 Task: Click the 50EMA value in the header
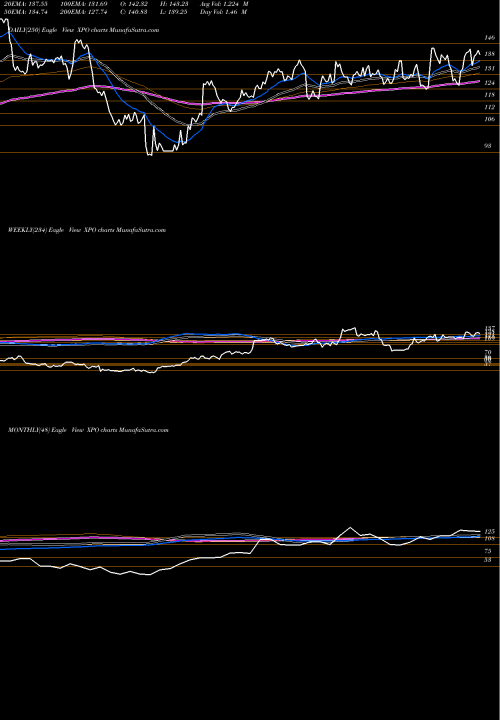coord(24,12)
